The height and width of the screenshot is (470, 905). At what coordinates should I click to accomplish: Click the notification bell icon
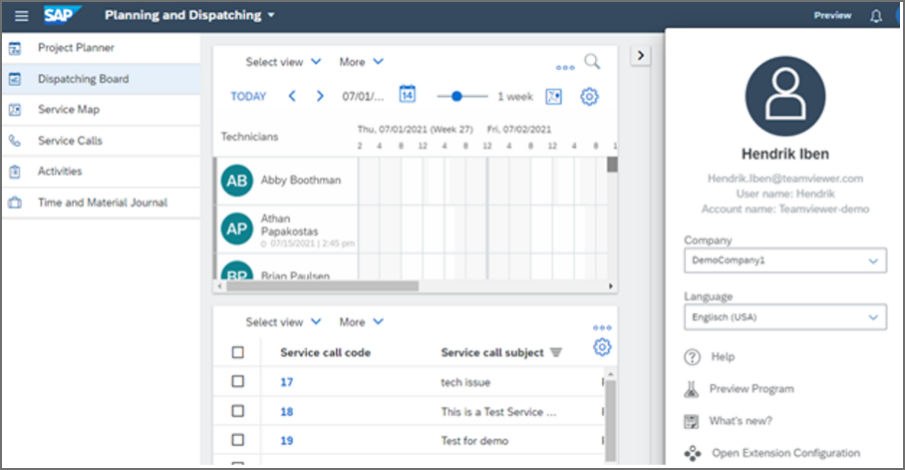pyautogui.click(x=876, y=16)
